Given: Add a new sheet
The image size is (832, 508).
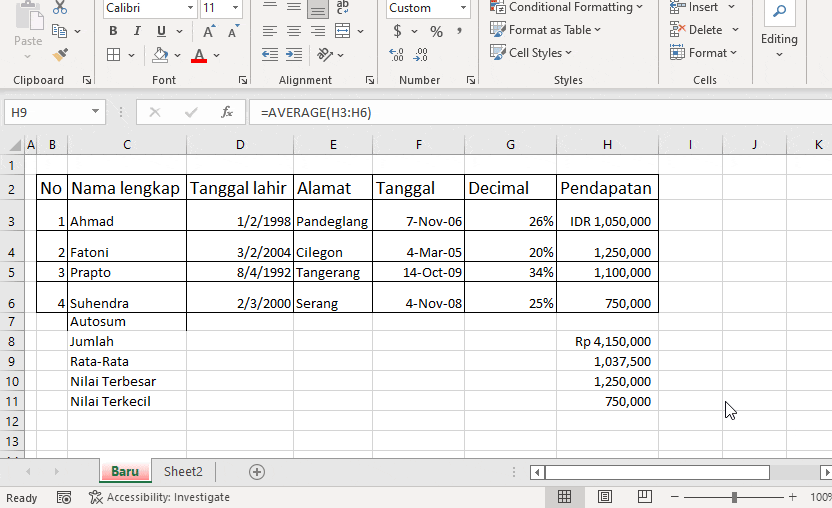Looking at the screenshot, I should tap(257, 472).
